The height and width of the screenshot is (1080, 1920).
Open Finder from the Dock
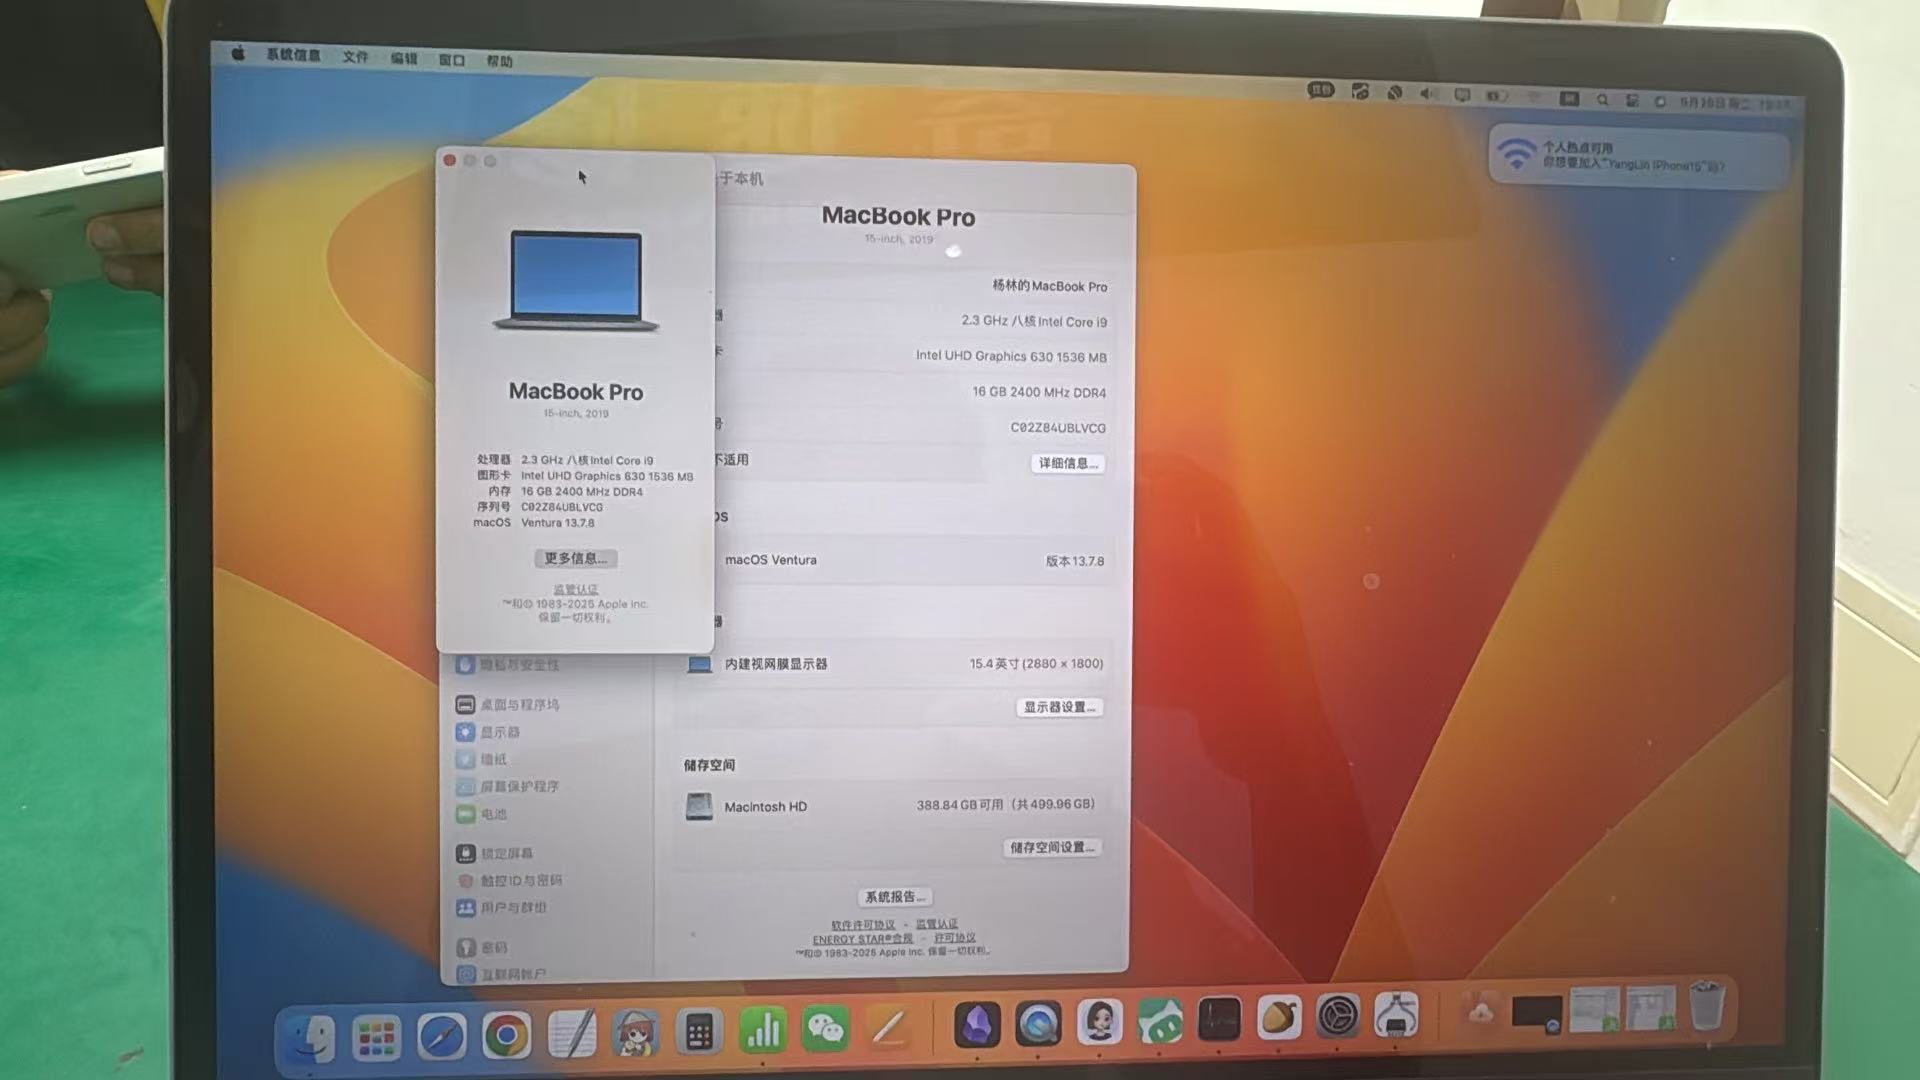pos(311,1037)
